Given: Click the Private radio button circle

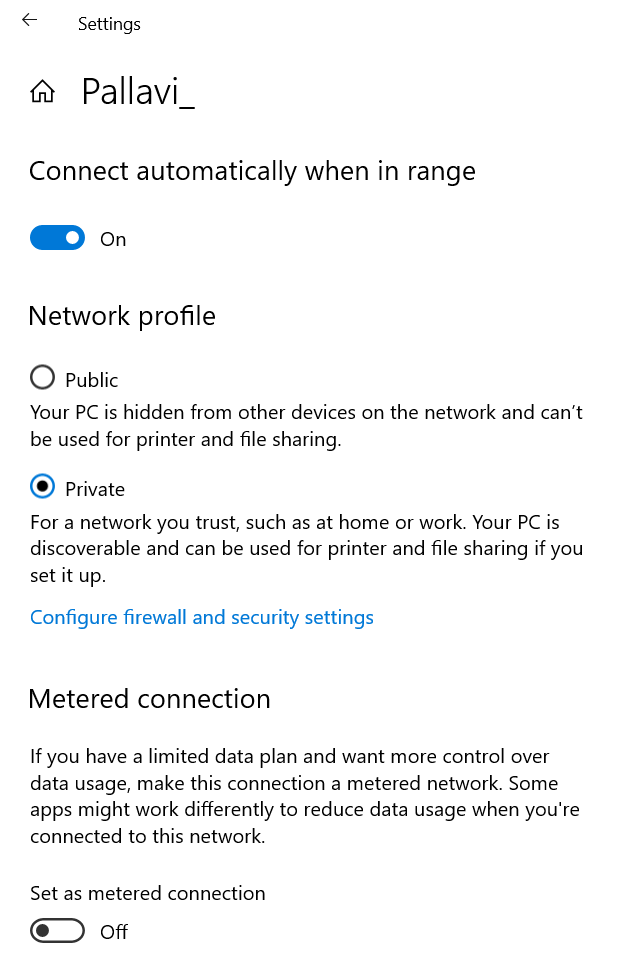Looking at the screenshot, I should click(42, 487).
